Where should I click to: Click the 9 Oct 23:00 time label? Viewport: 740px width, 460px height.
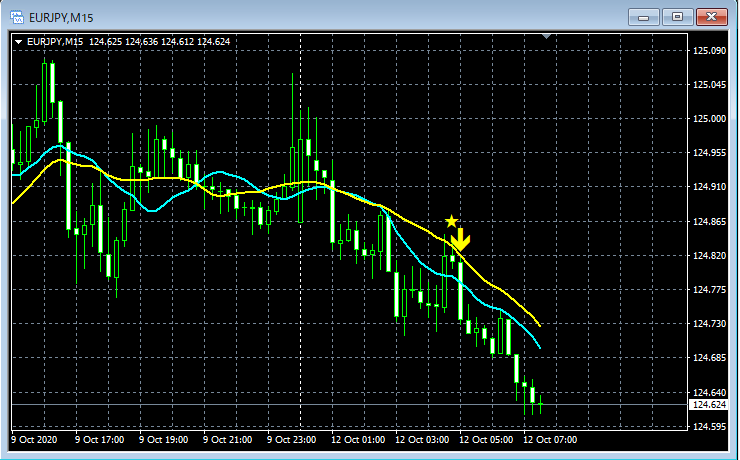coord(292,440)
